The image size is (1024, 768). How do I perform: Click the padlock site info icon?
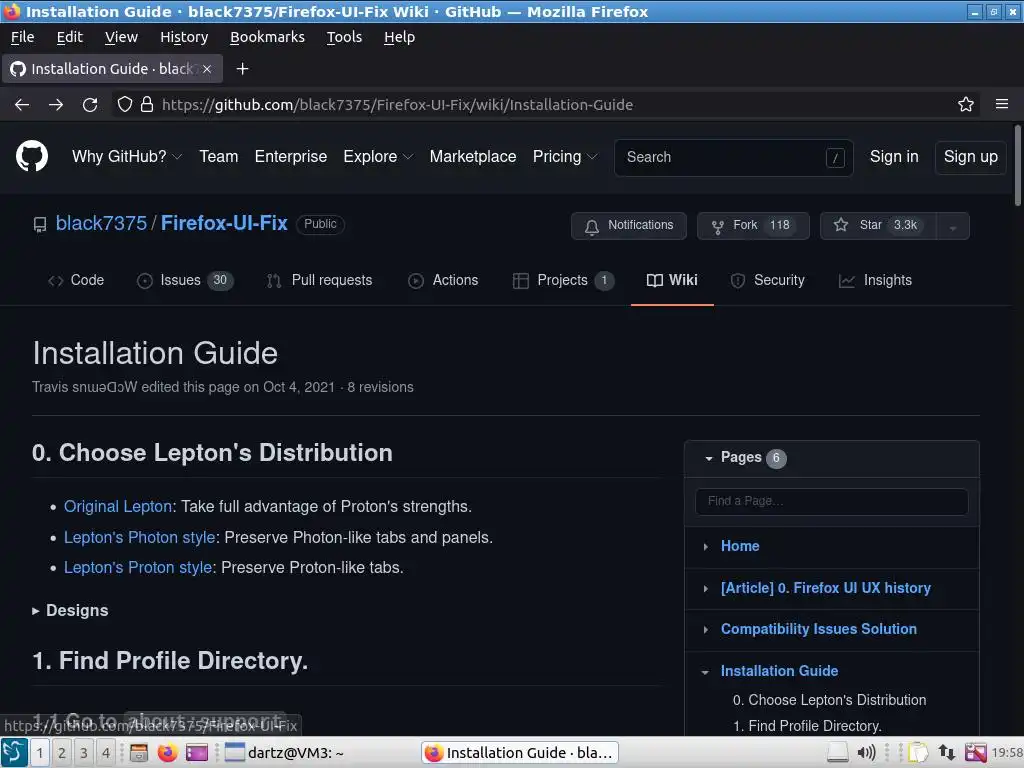(x=147, y=104)
